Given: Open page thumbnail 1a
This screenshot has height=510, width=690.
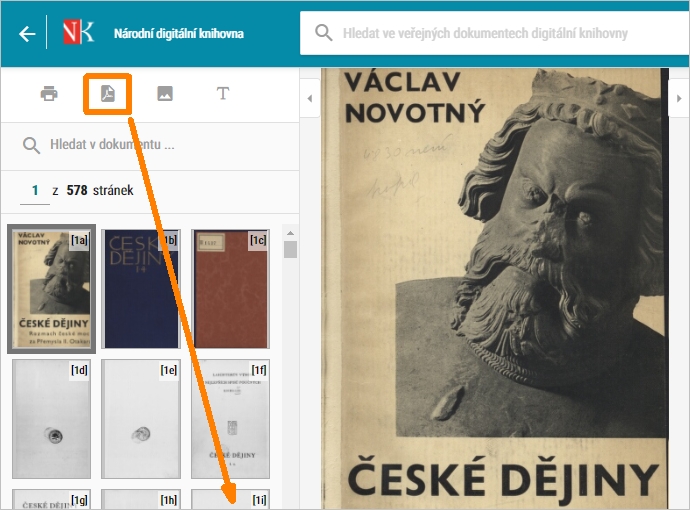Looking at the screenshot, I should click(x=51, y=289).
